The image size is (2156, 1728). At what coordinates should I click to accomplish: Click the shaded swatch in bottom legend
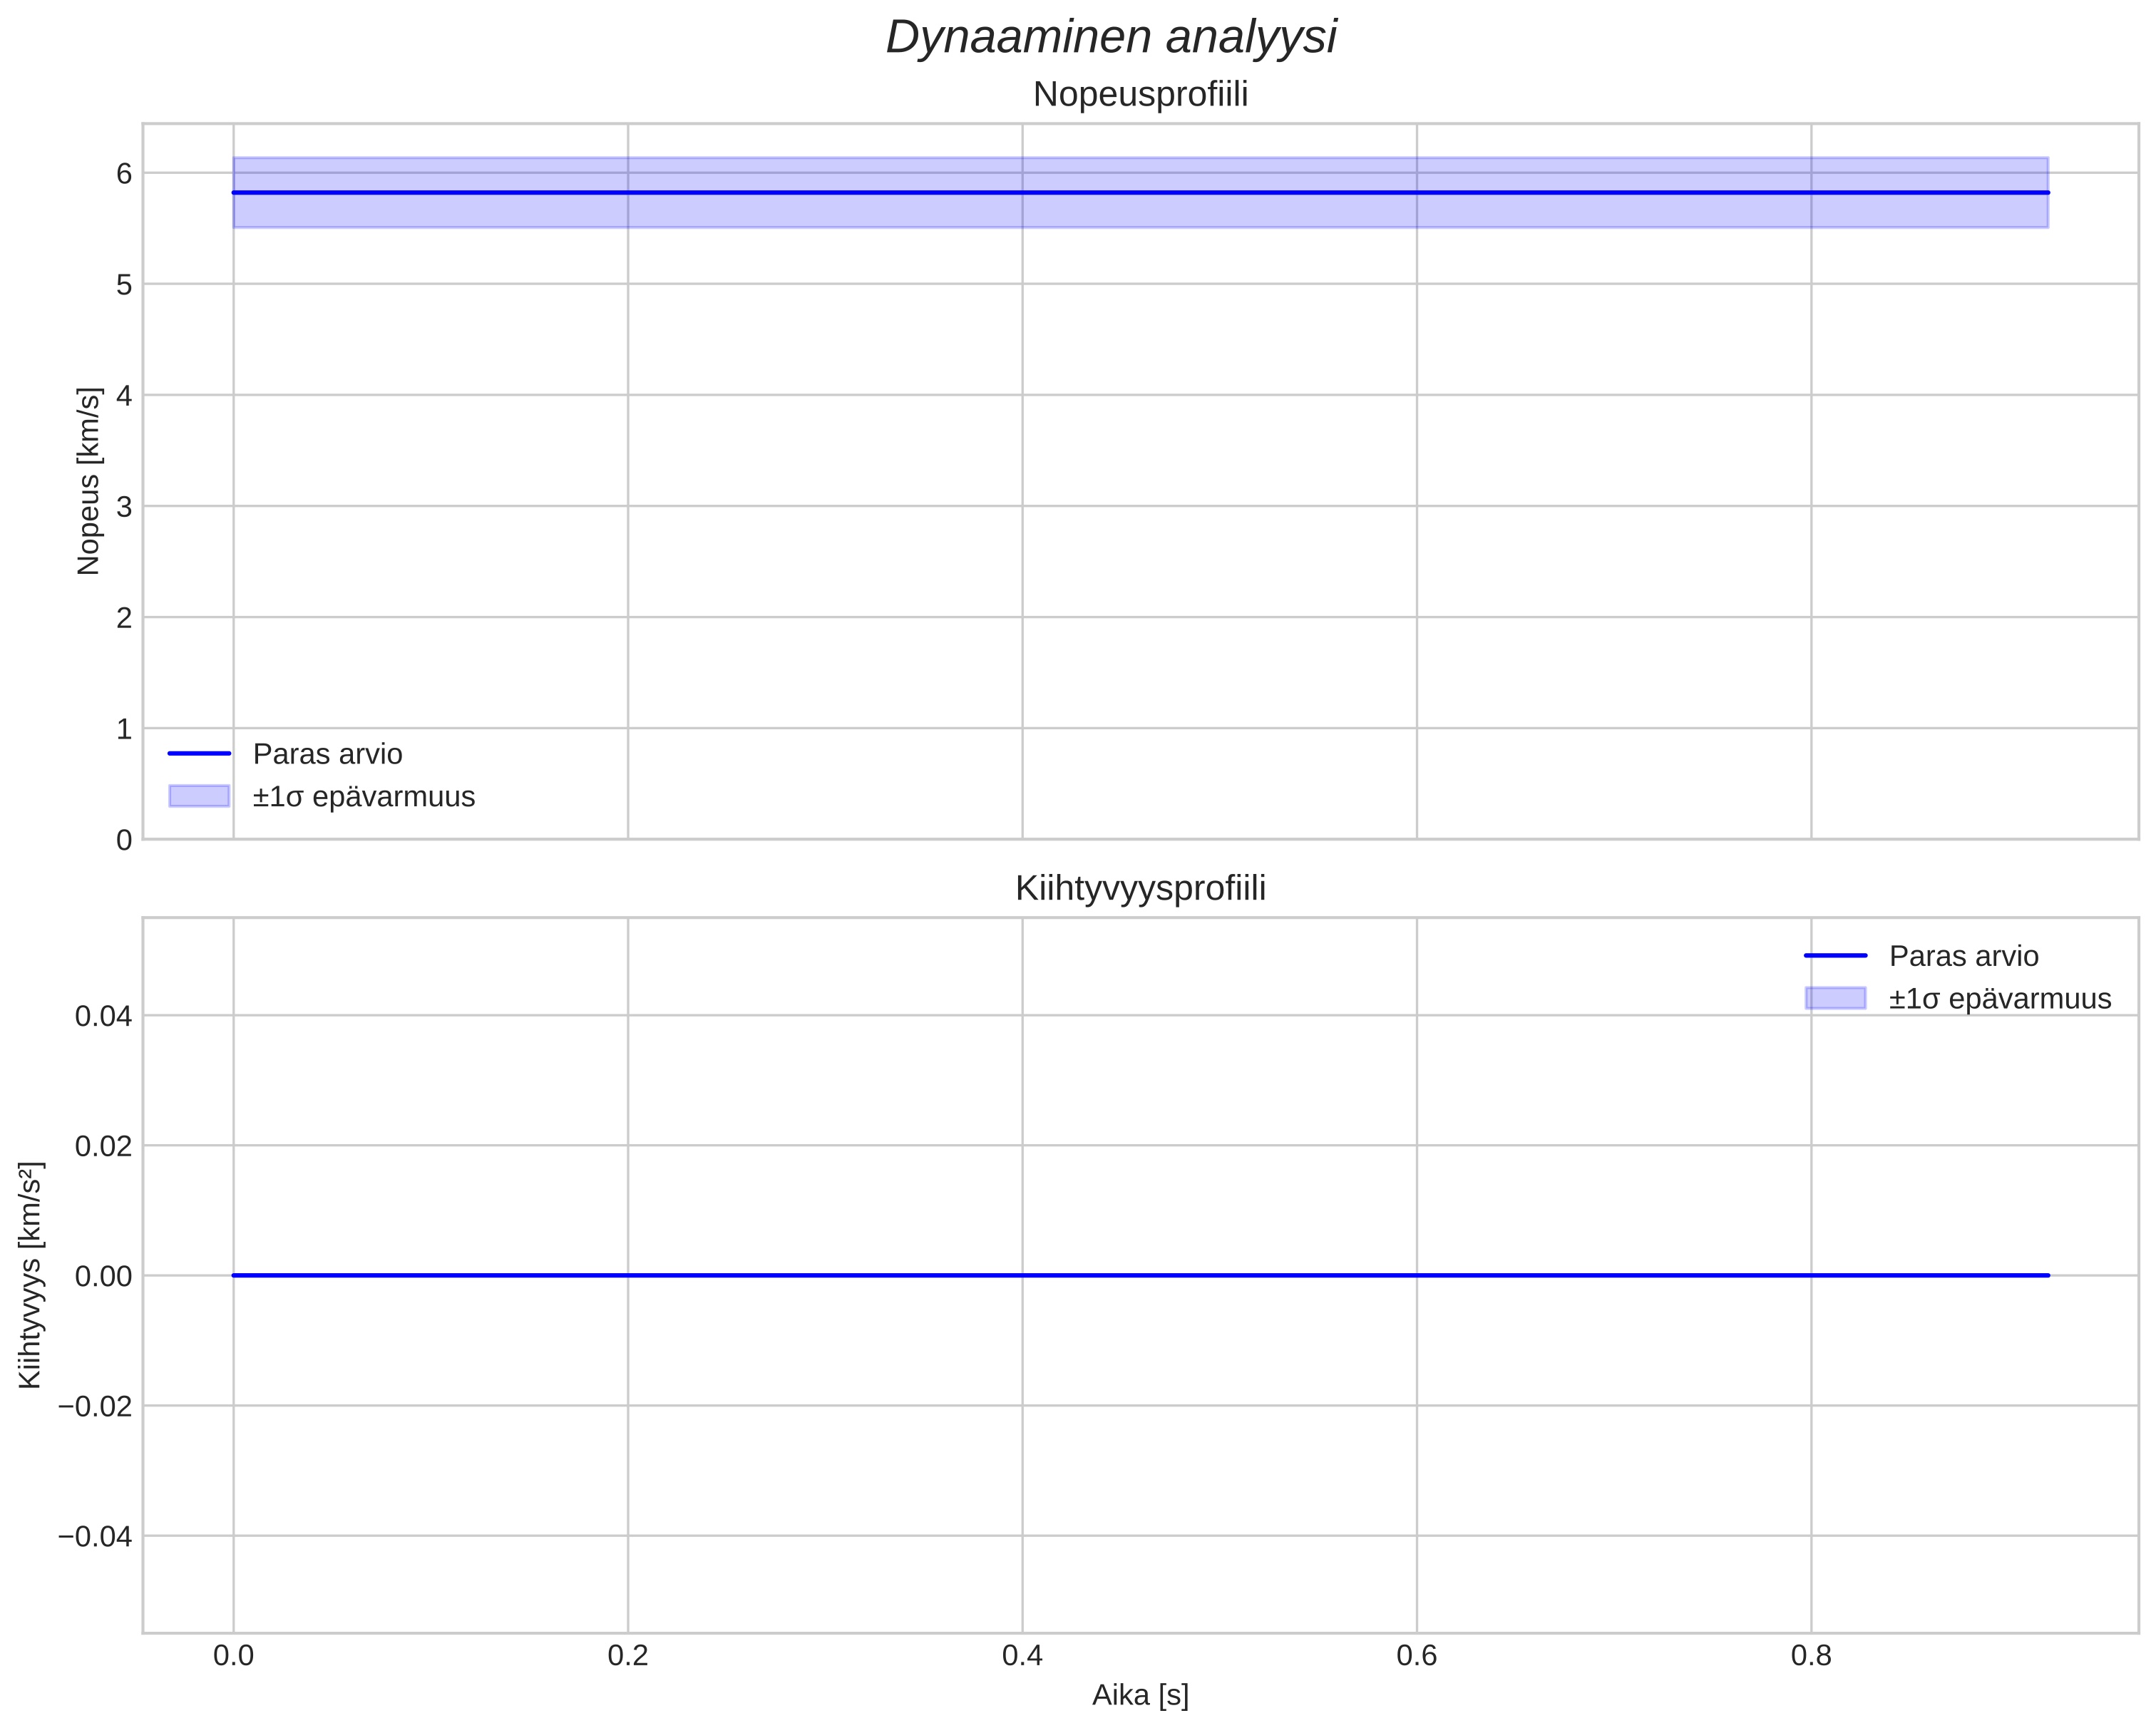click(x=1835, y=998)
